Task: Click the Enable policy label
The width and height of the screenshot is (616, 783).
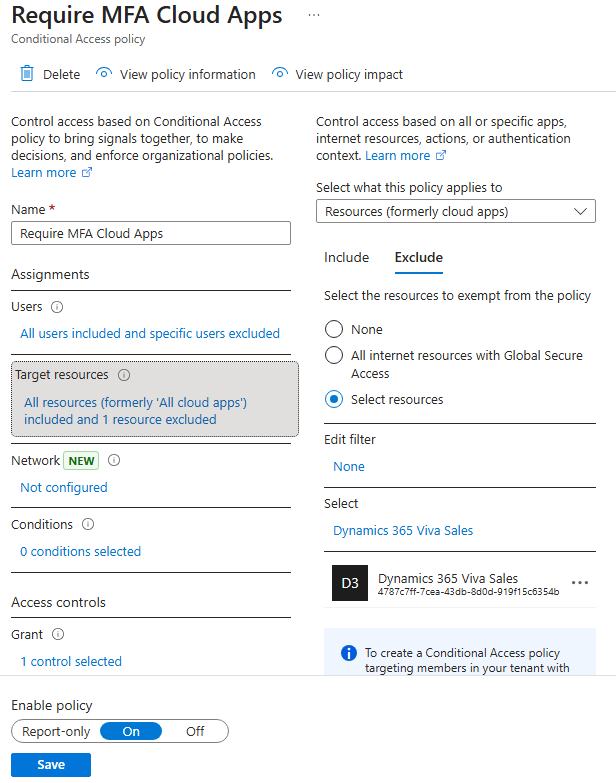Action: coord(52,705)
